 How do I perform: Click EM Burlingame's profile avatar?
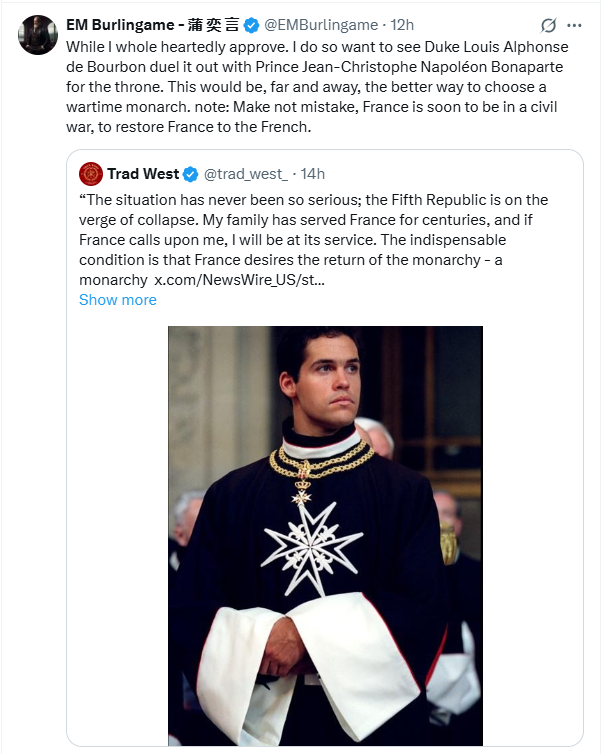click(38, 35)
